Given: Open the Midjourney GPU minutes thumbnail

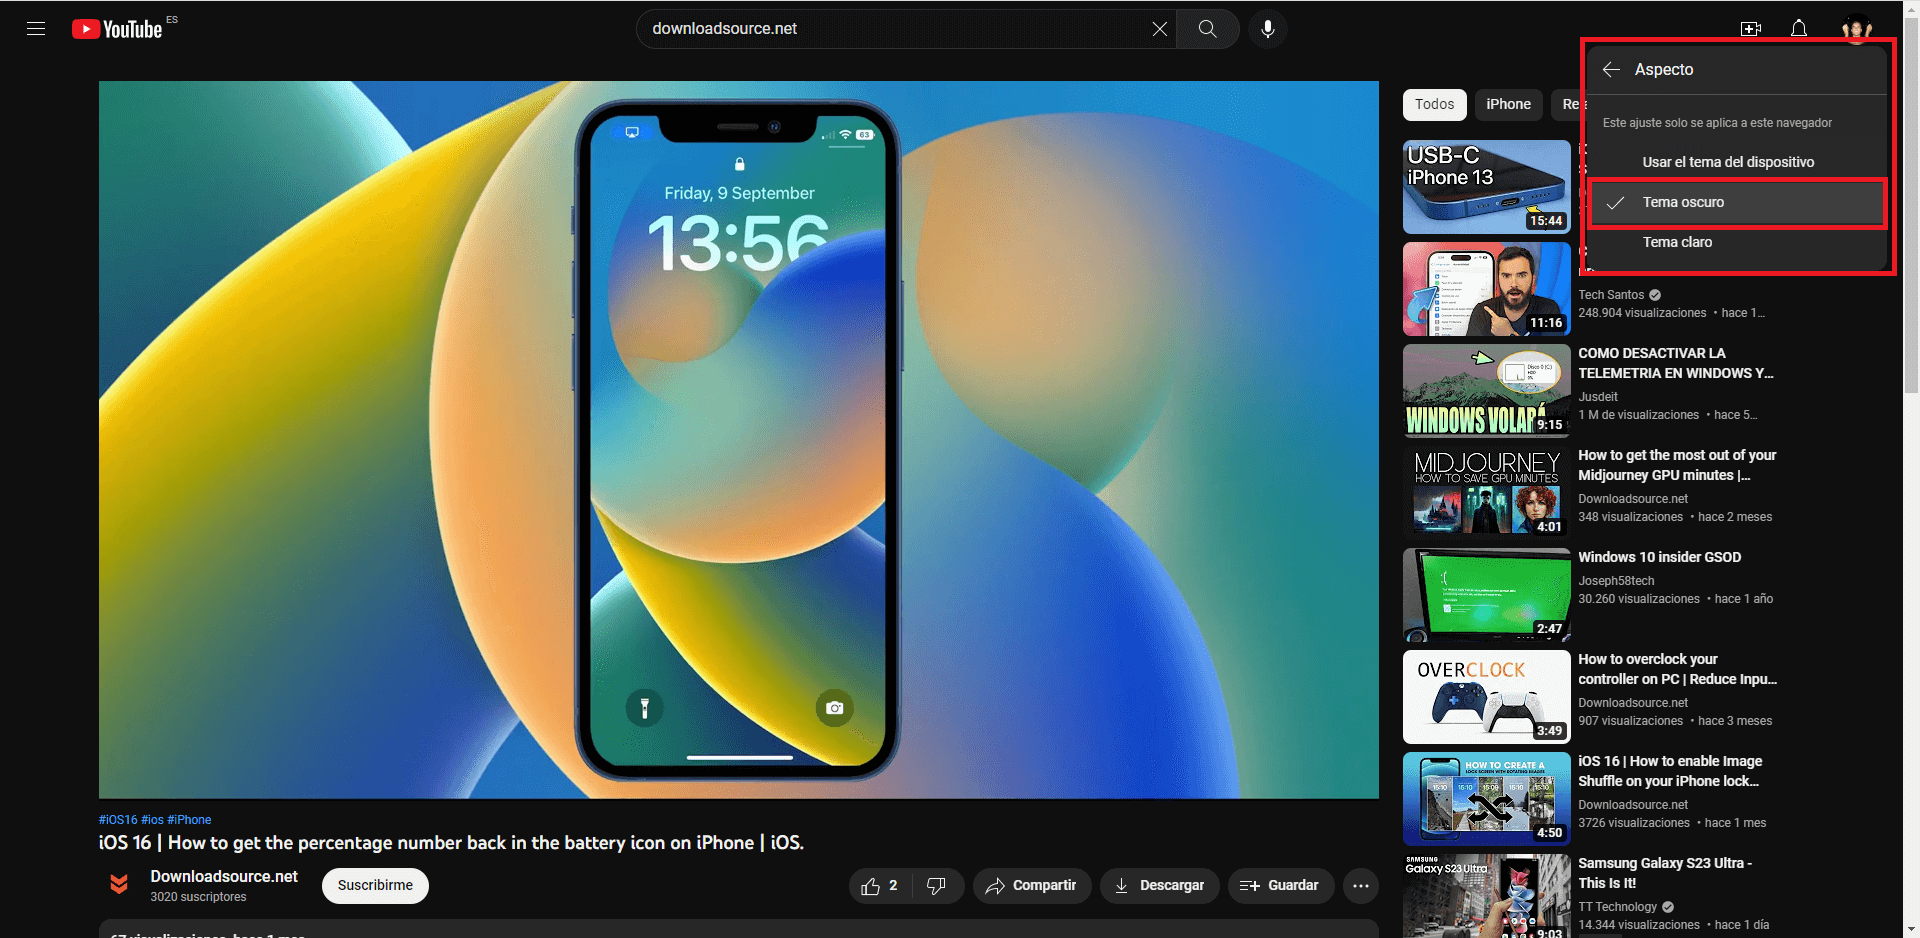Looking at the screenshot, I should click(1486, 493).
